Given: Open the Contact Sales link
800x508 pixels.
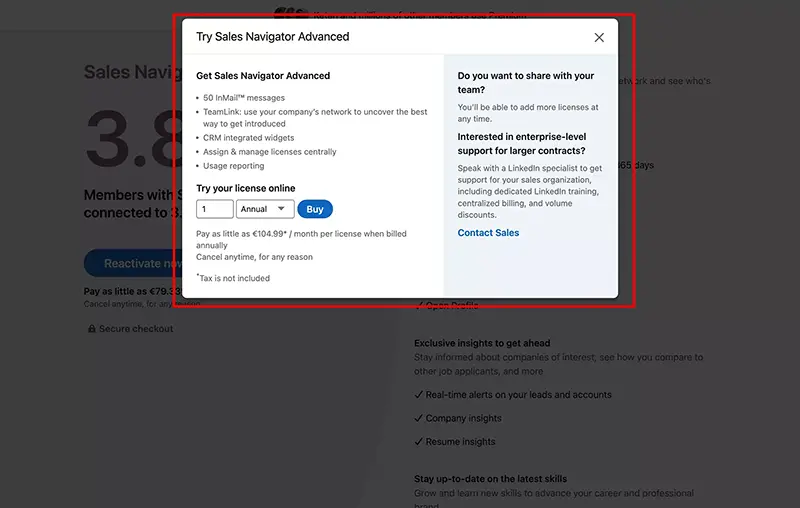Looking at the screenshot, I should [488, 233].
